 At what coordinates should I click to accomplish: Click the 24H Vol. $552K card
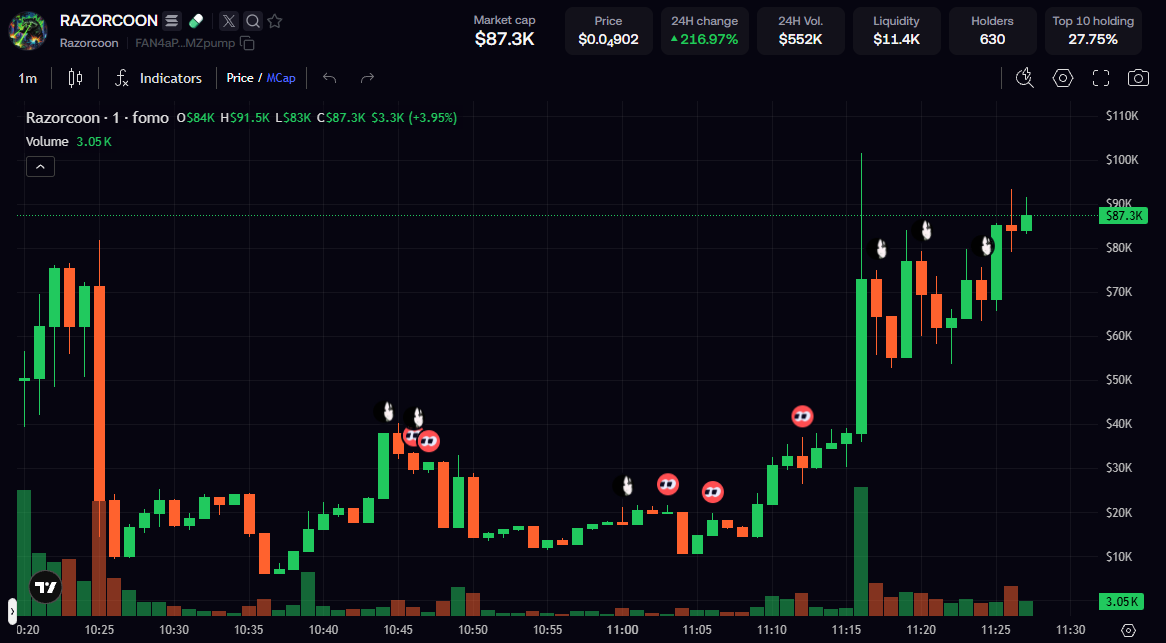pos(800,31)
